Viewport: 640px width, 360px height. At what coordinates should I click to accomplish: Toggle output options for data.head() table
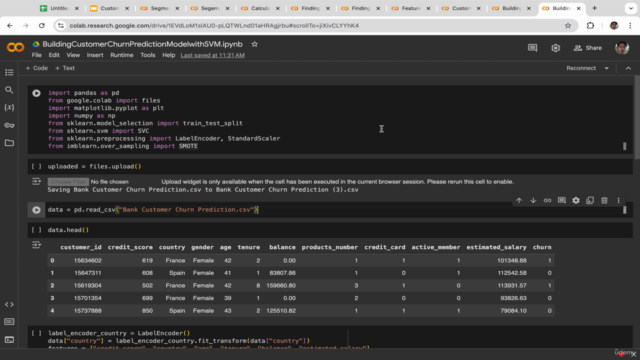click(36, 245)
